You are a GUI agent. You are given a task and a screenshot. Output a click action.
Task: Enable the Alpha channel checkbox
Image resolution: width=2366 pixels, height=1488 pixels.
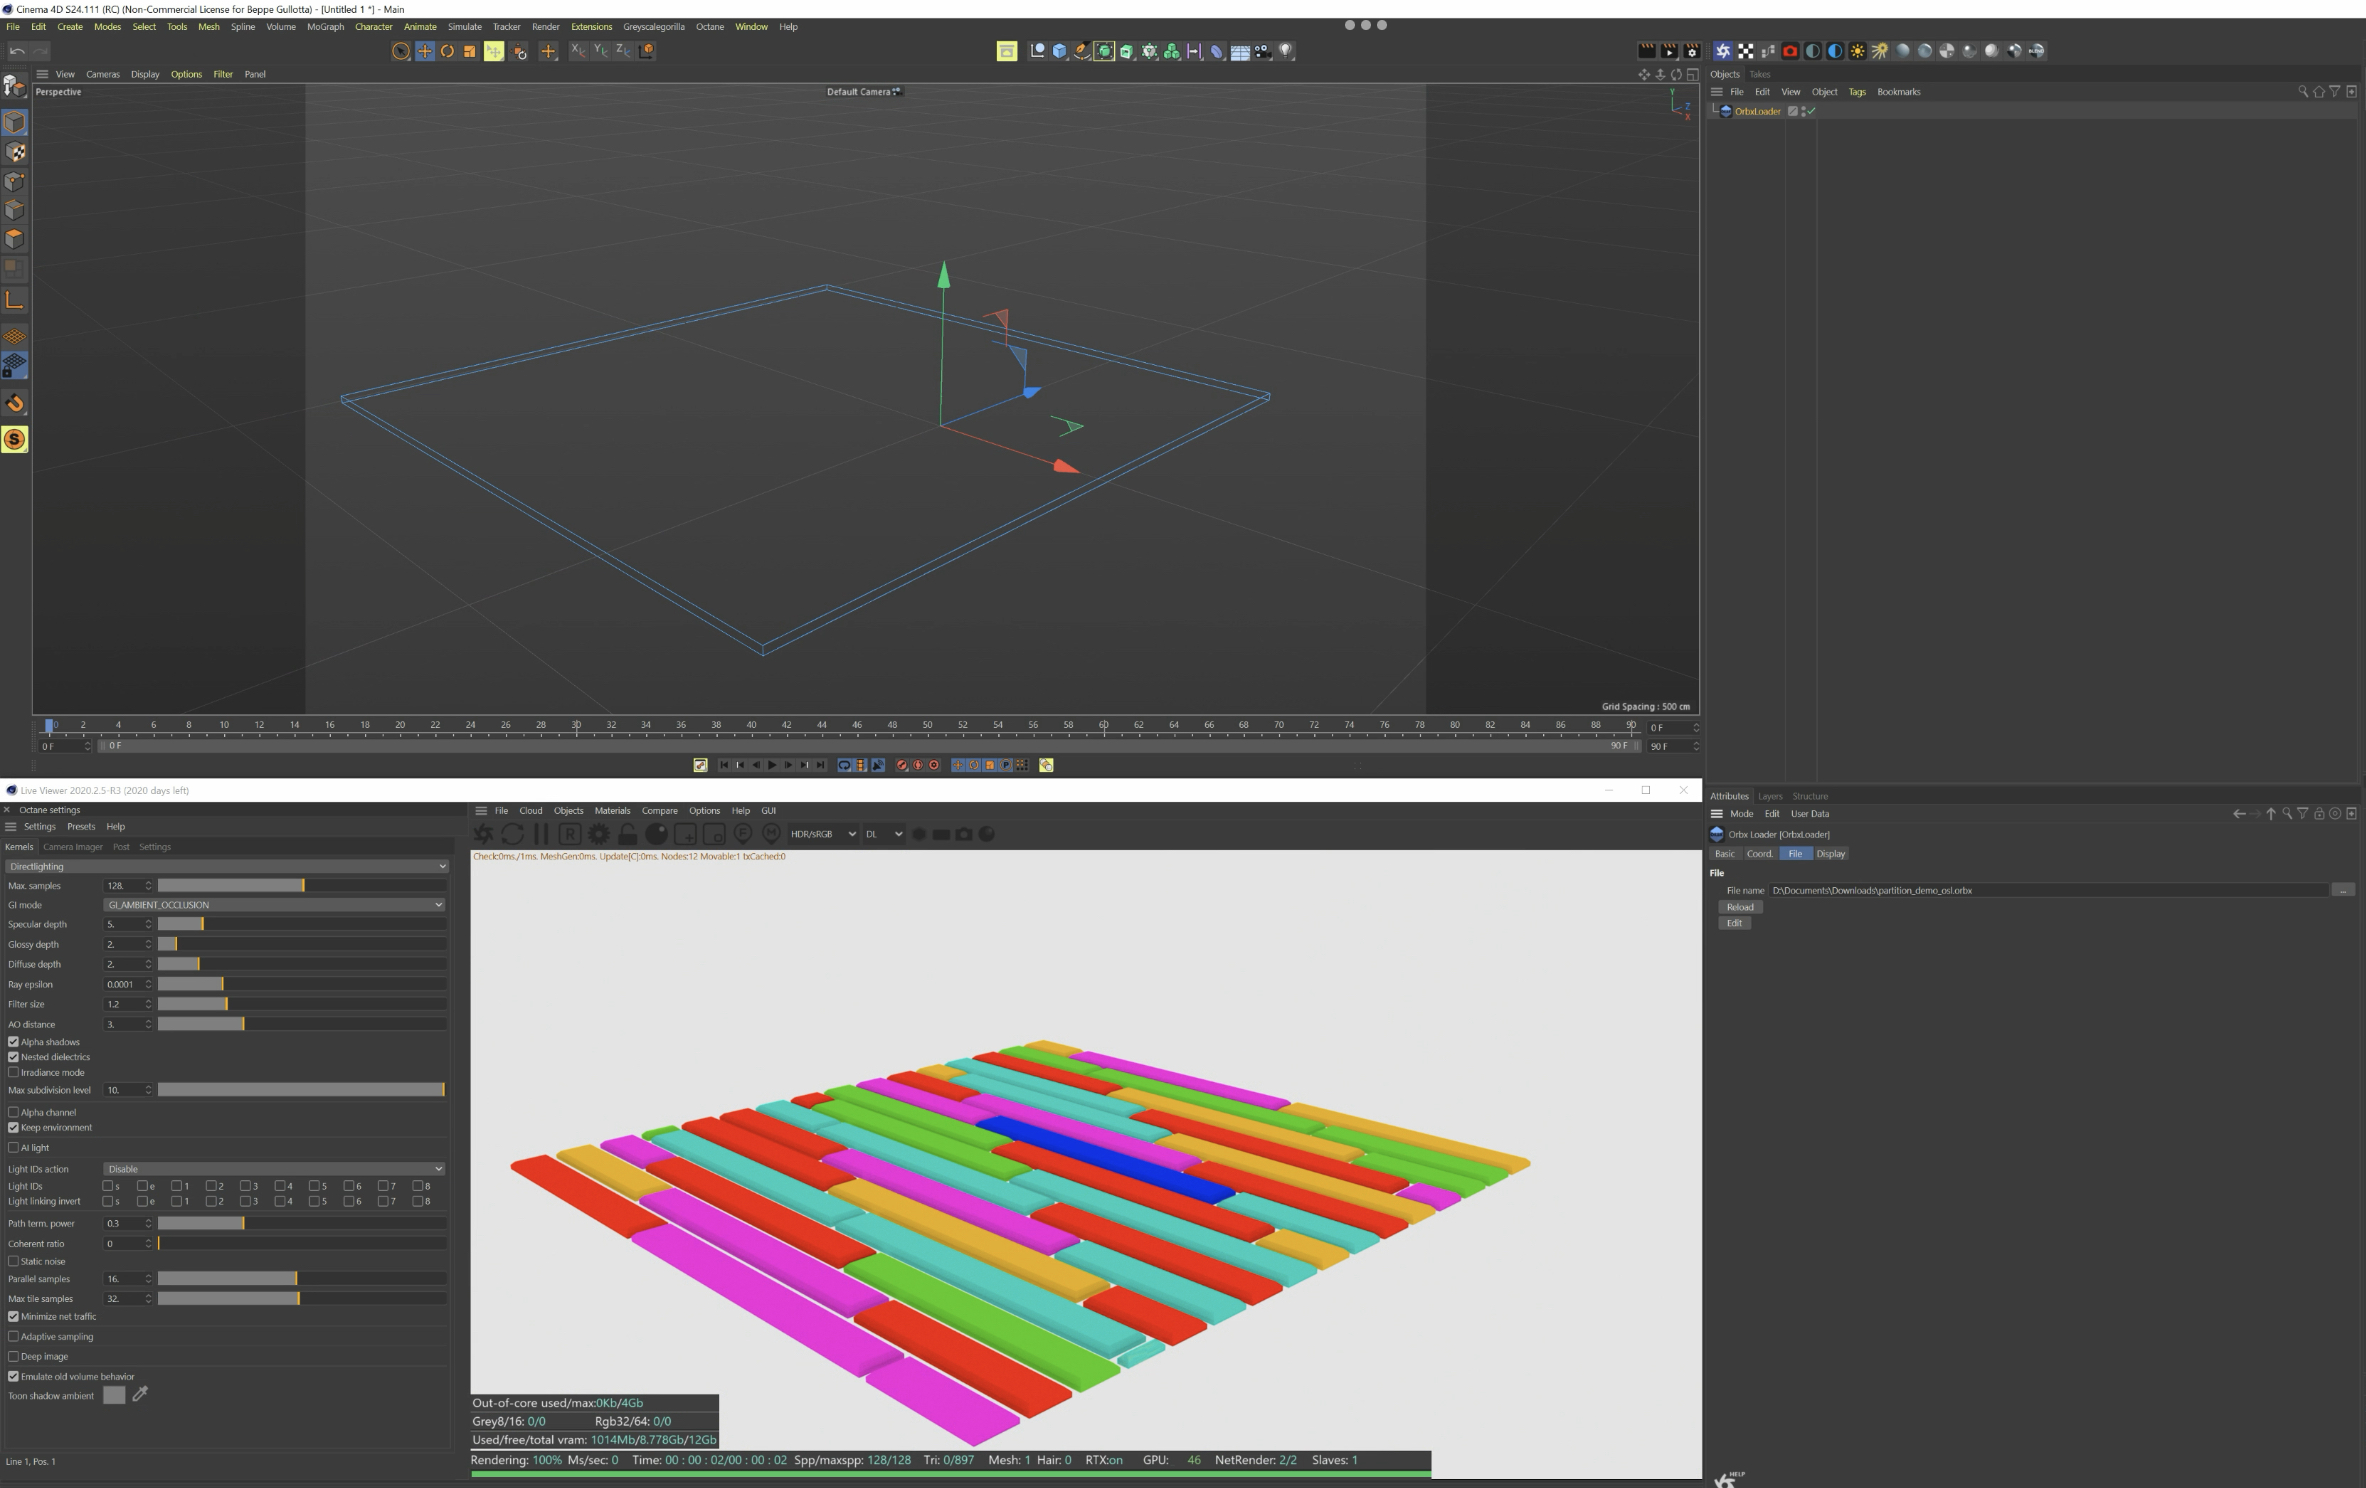click(x=14, y=1112)
